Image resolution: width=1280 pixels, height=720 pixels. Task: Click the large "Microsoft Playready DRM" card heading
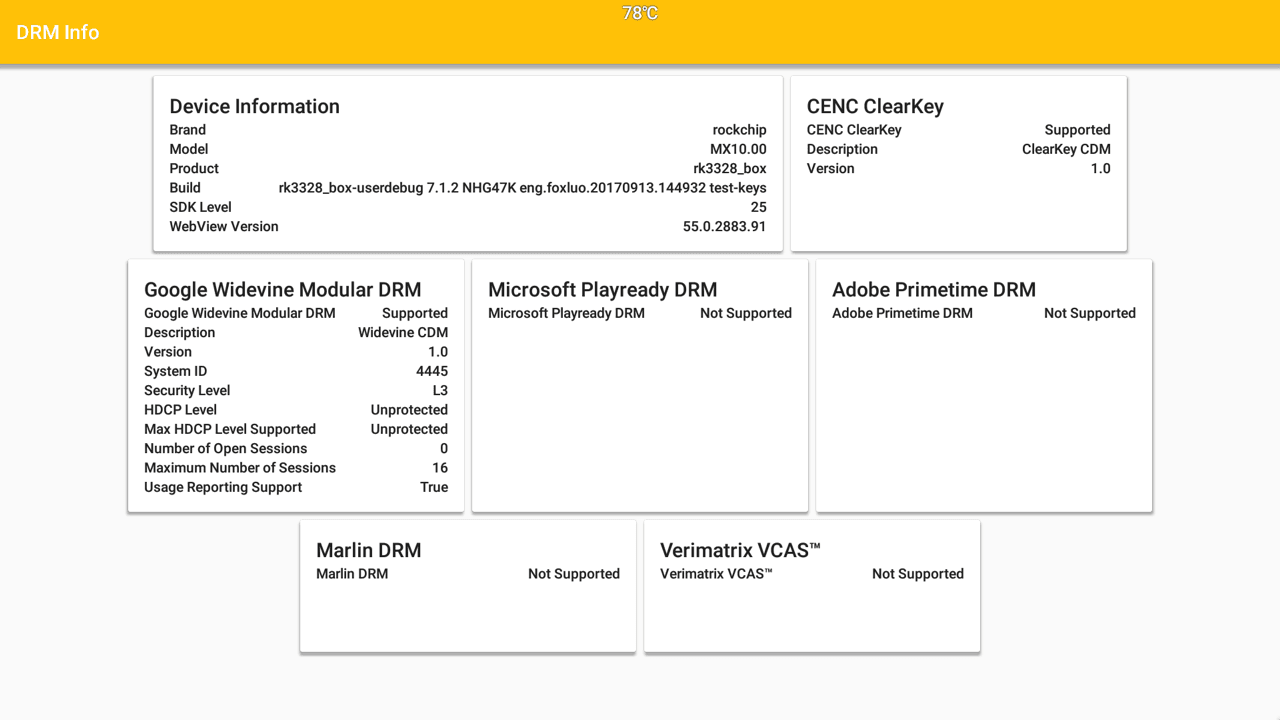[603, 289]
